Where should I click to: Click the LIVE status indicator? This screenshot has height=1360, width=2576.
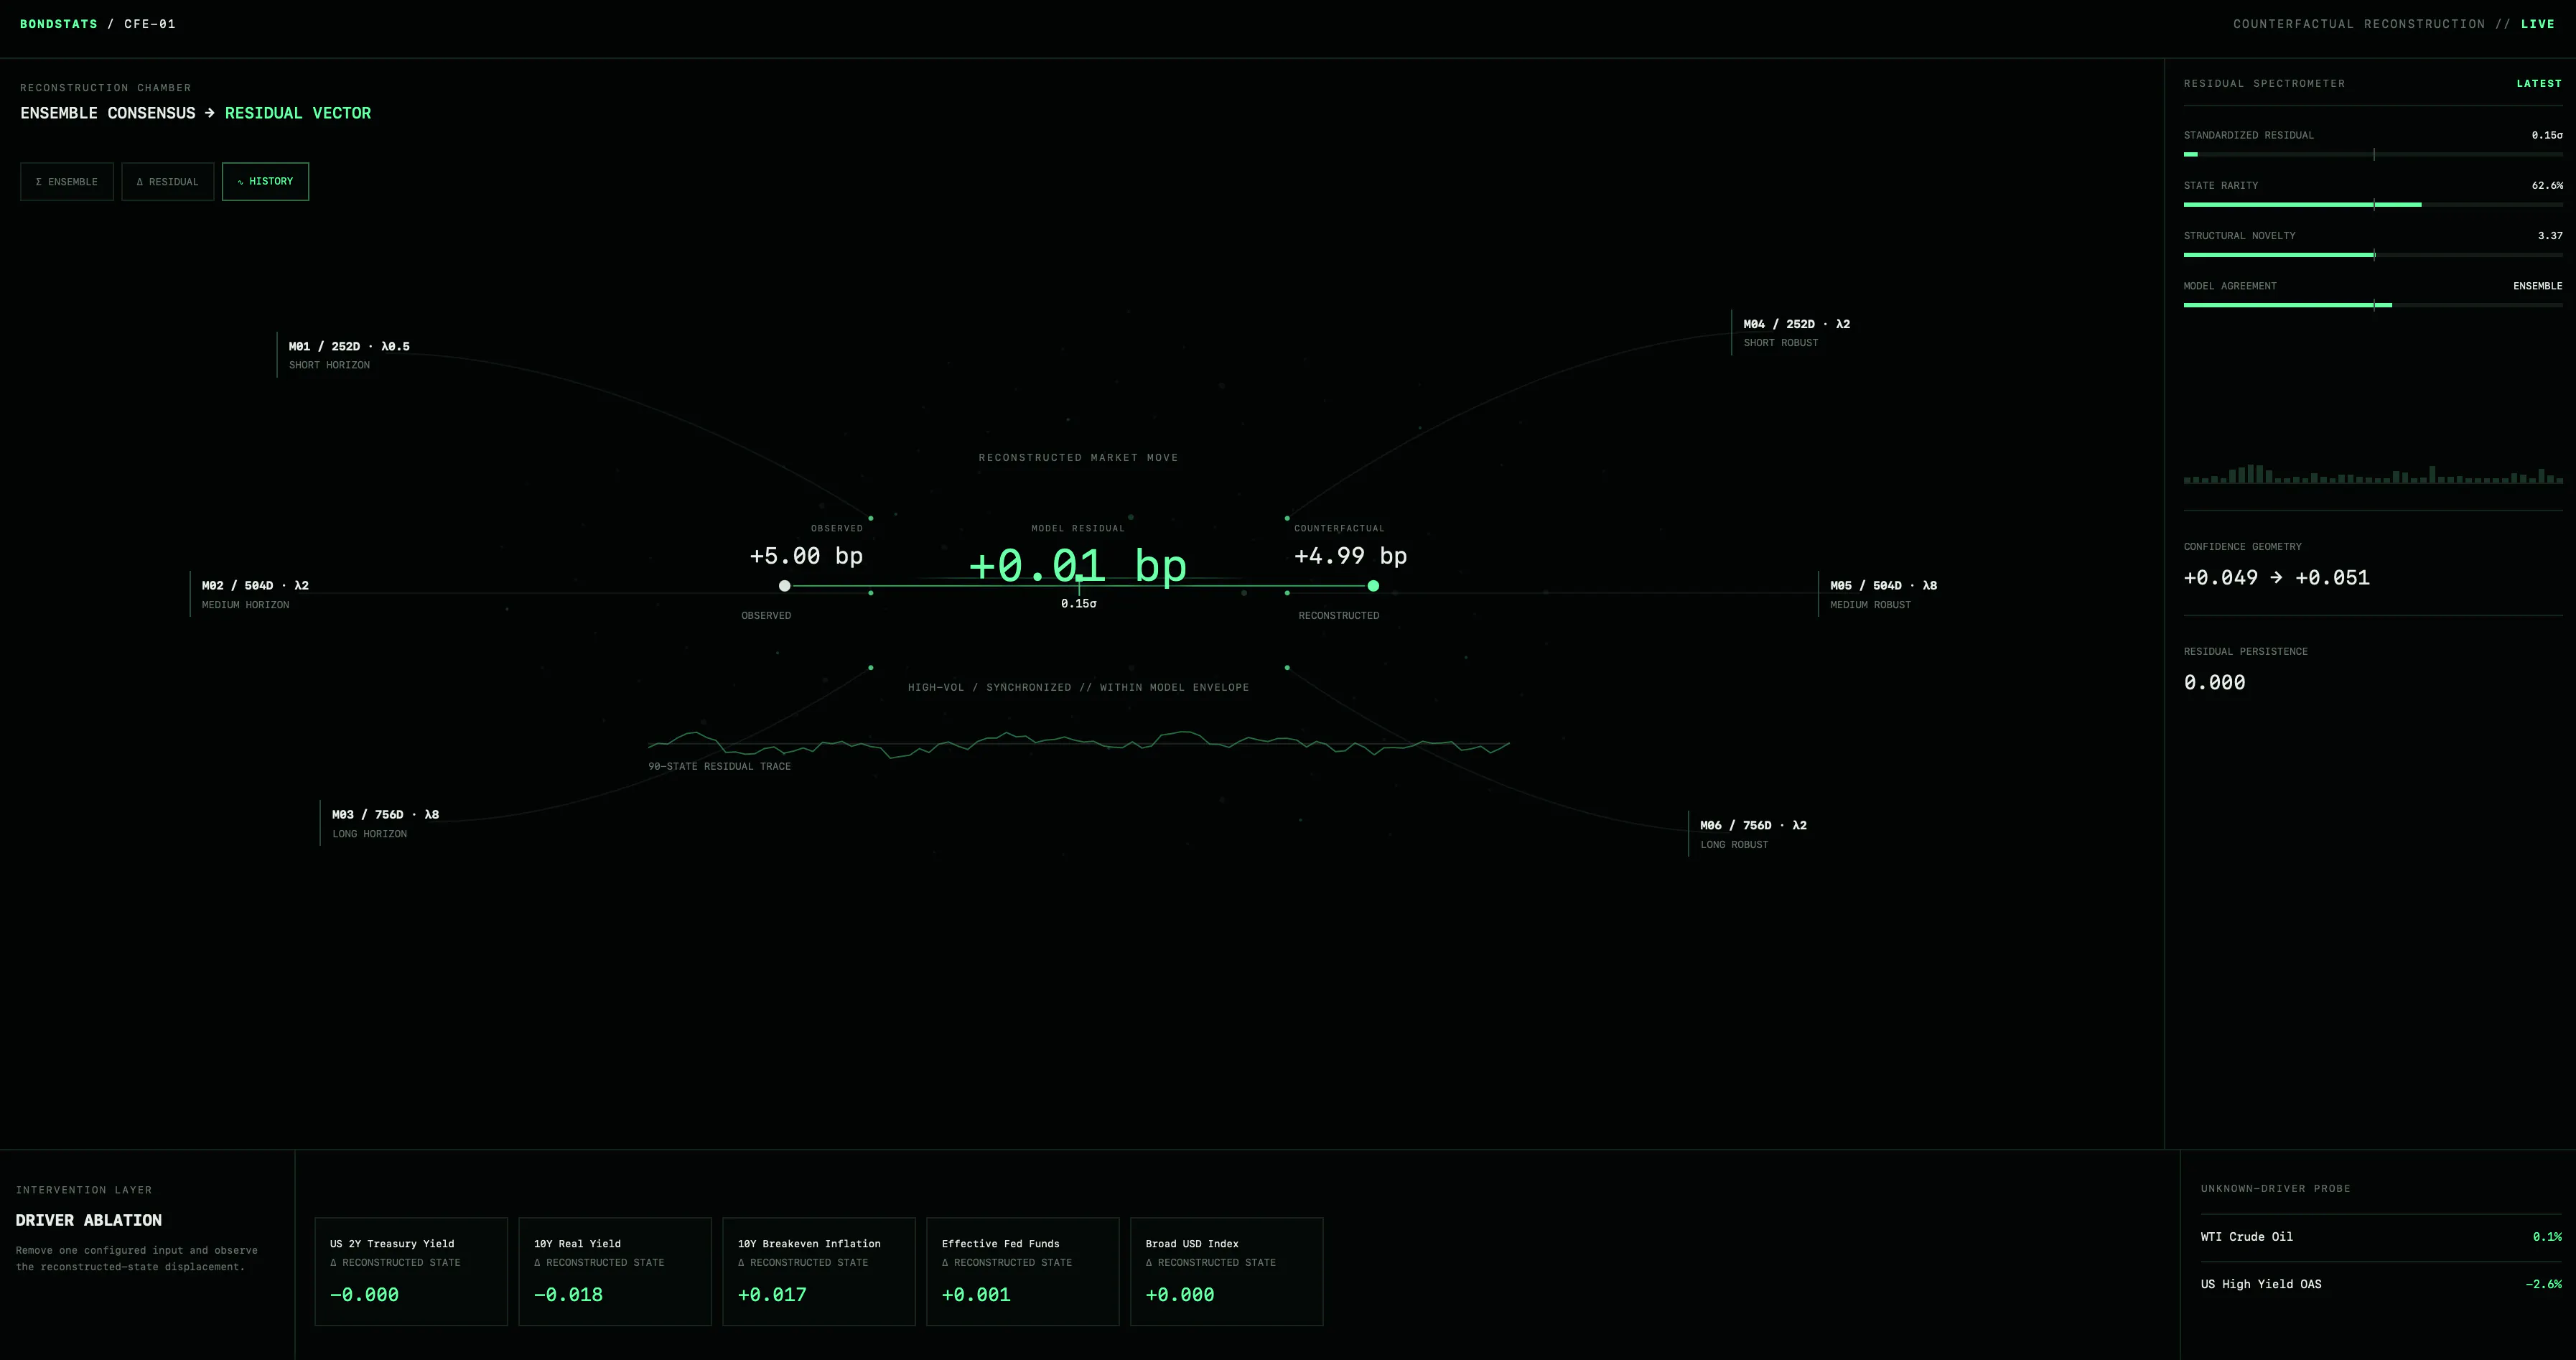coord(2538,24)
